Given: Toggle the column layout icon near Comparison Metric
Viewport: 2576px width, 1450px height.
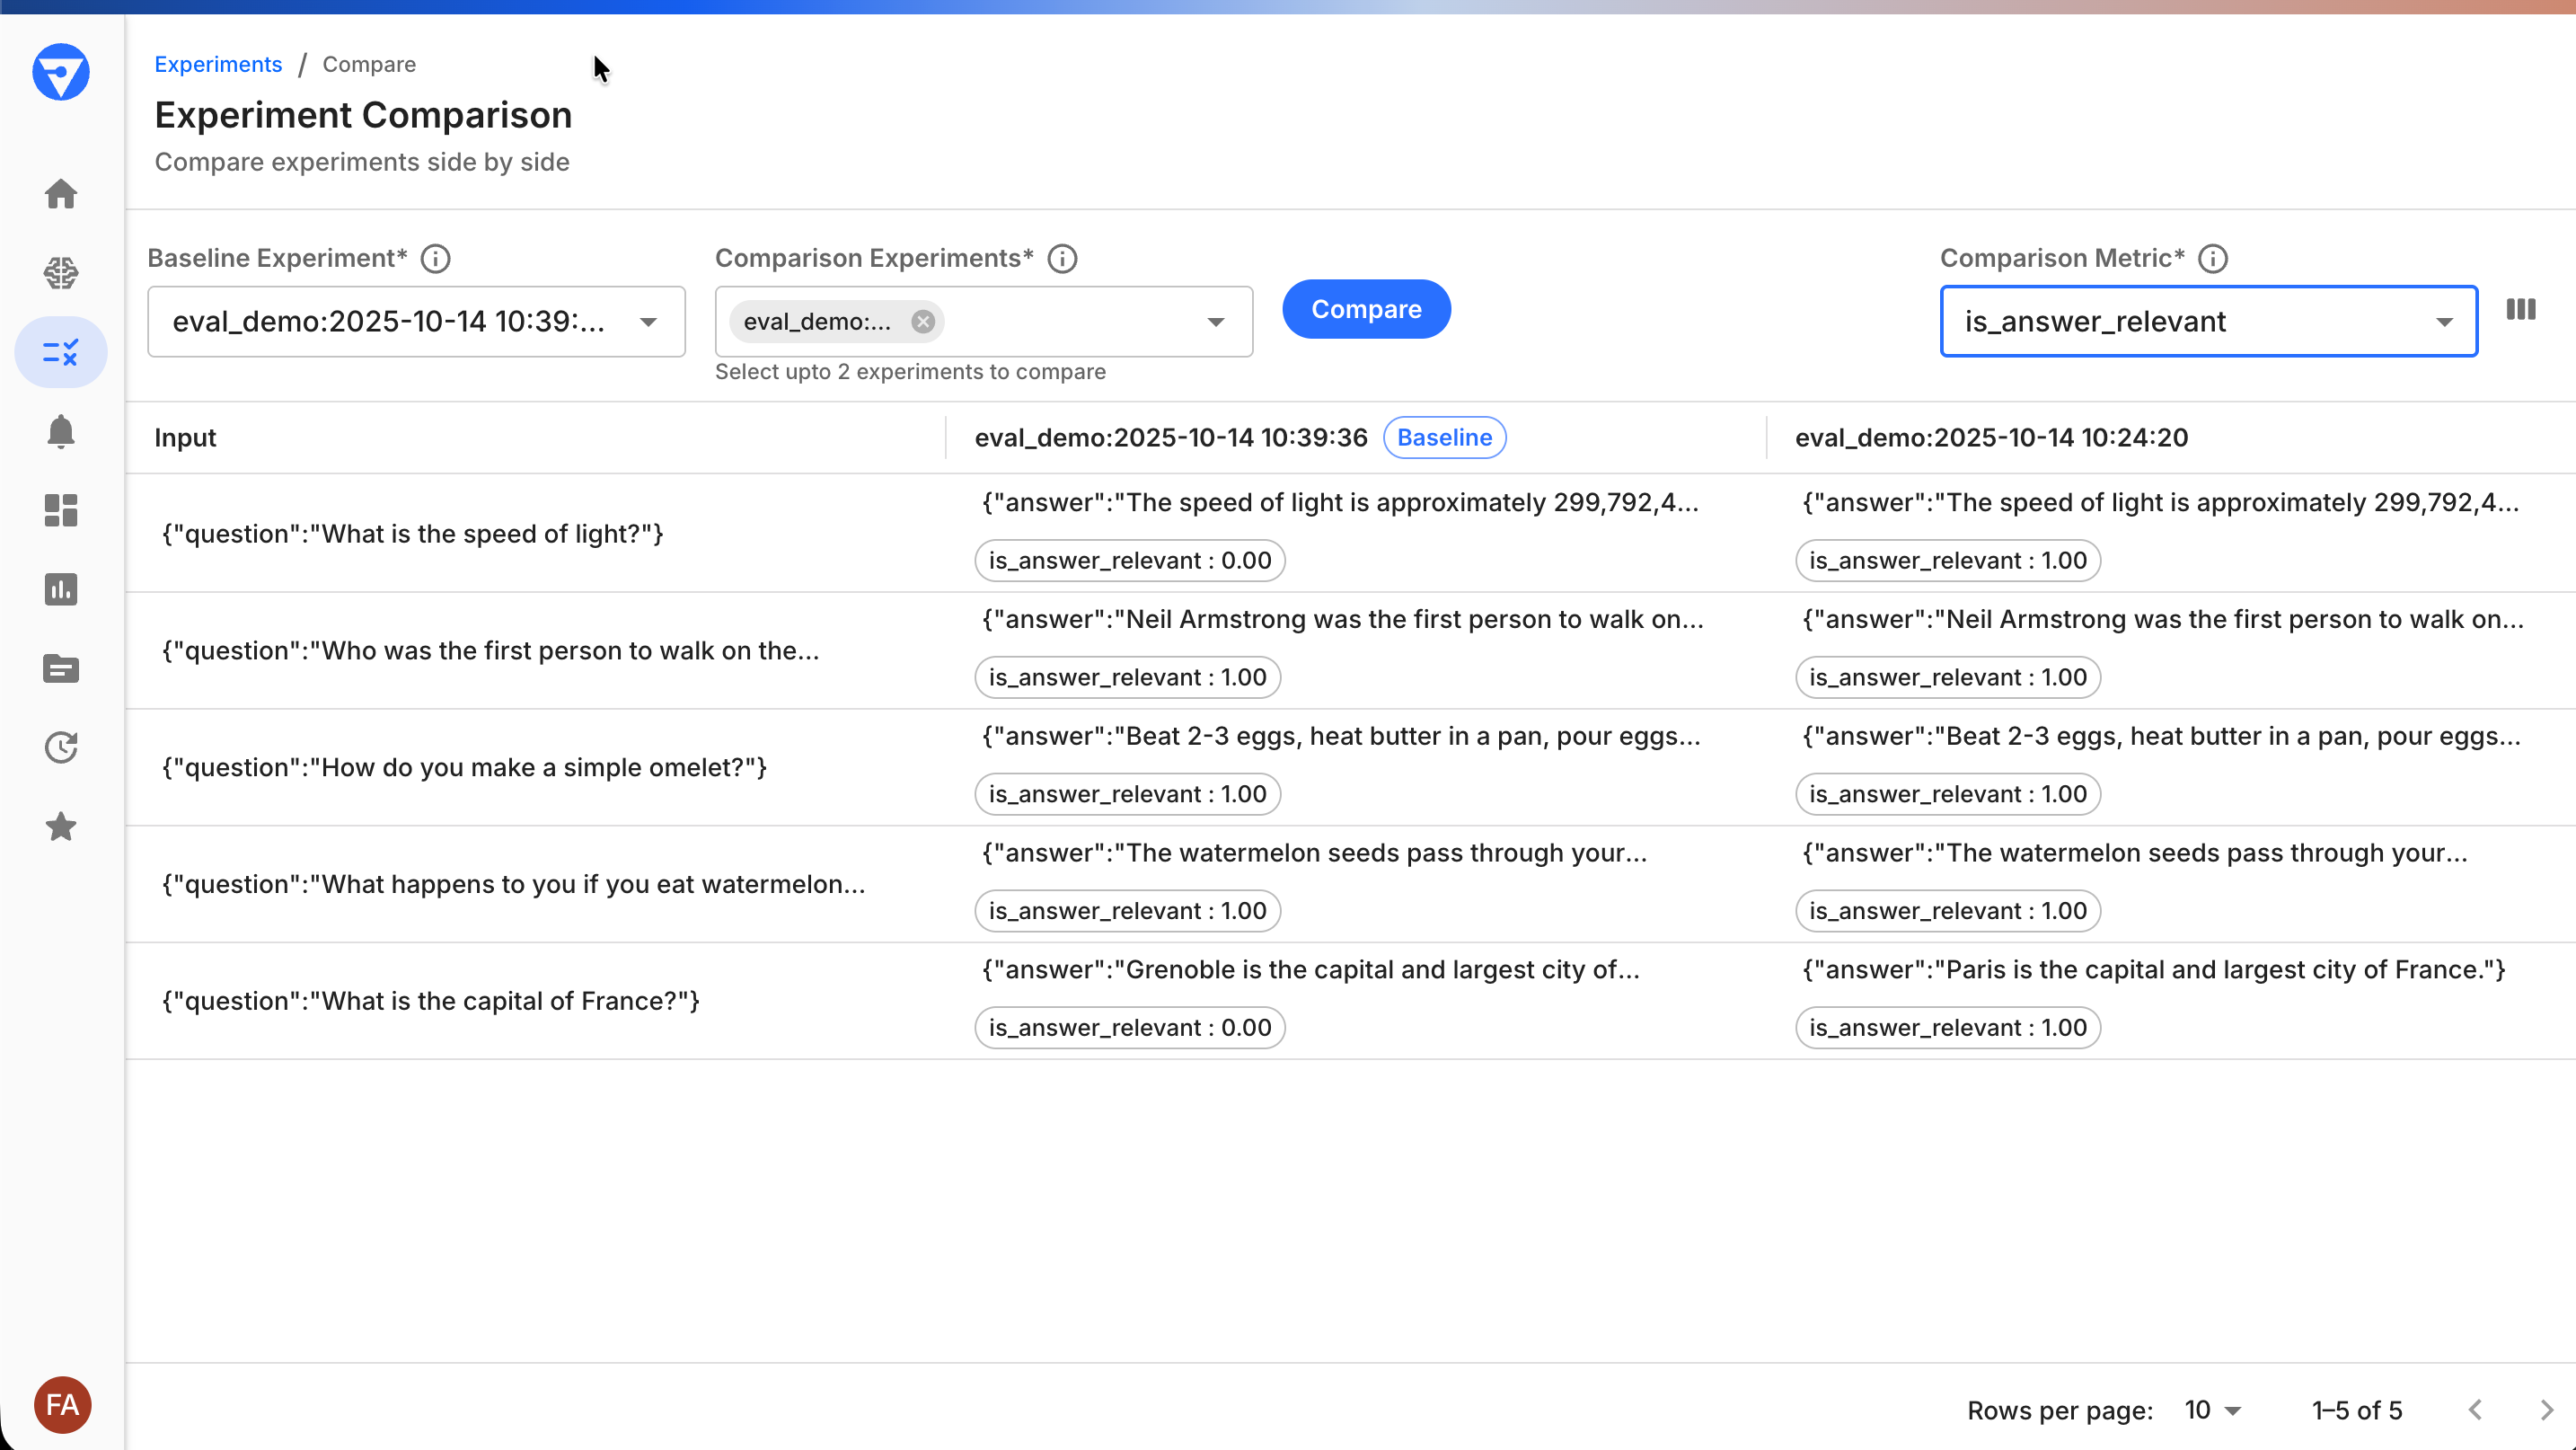Looking at the screenshot, I should [2521, 309].
